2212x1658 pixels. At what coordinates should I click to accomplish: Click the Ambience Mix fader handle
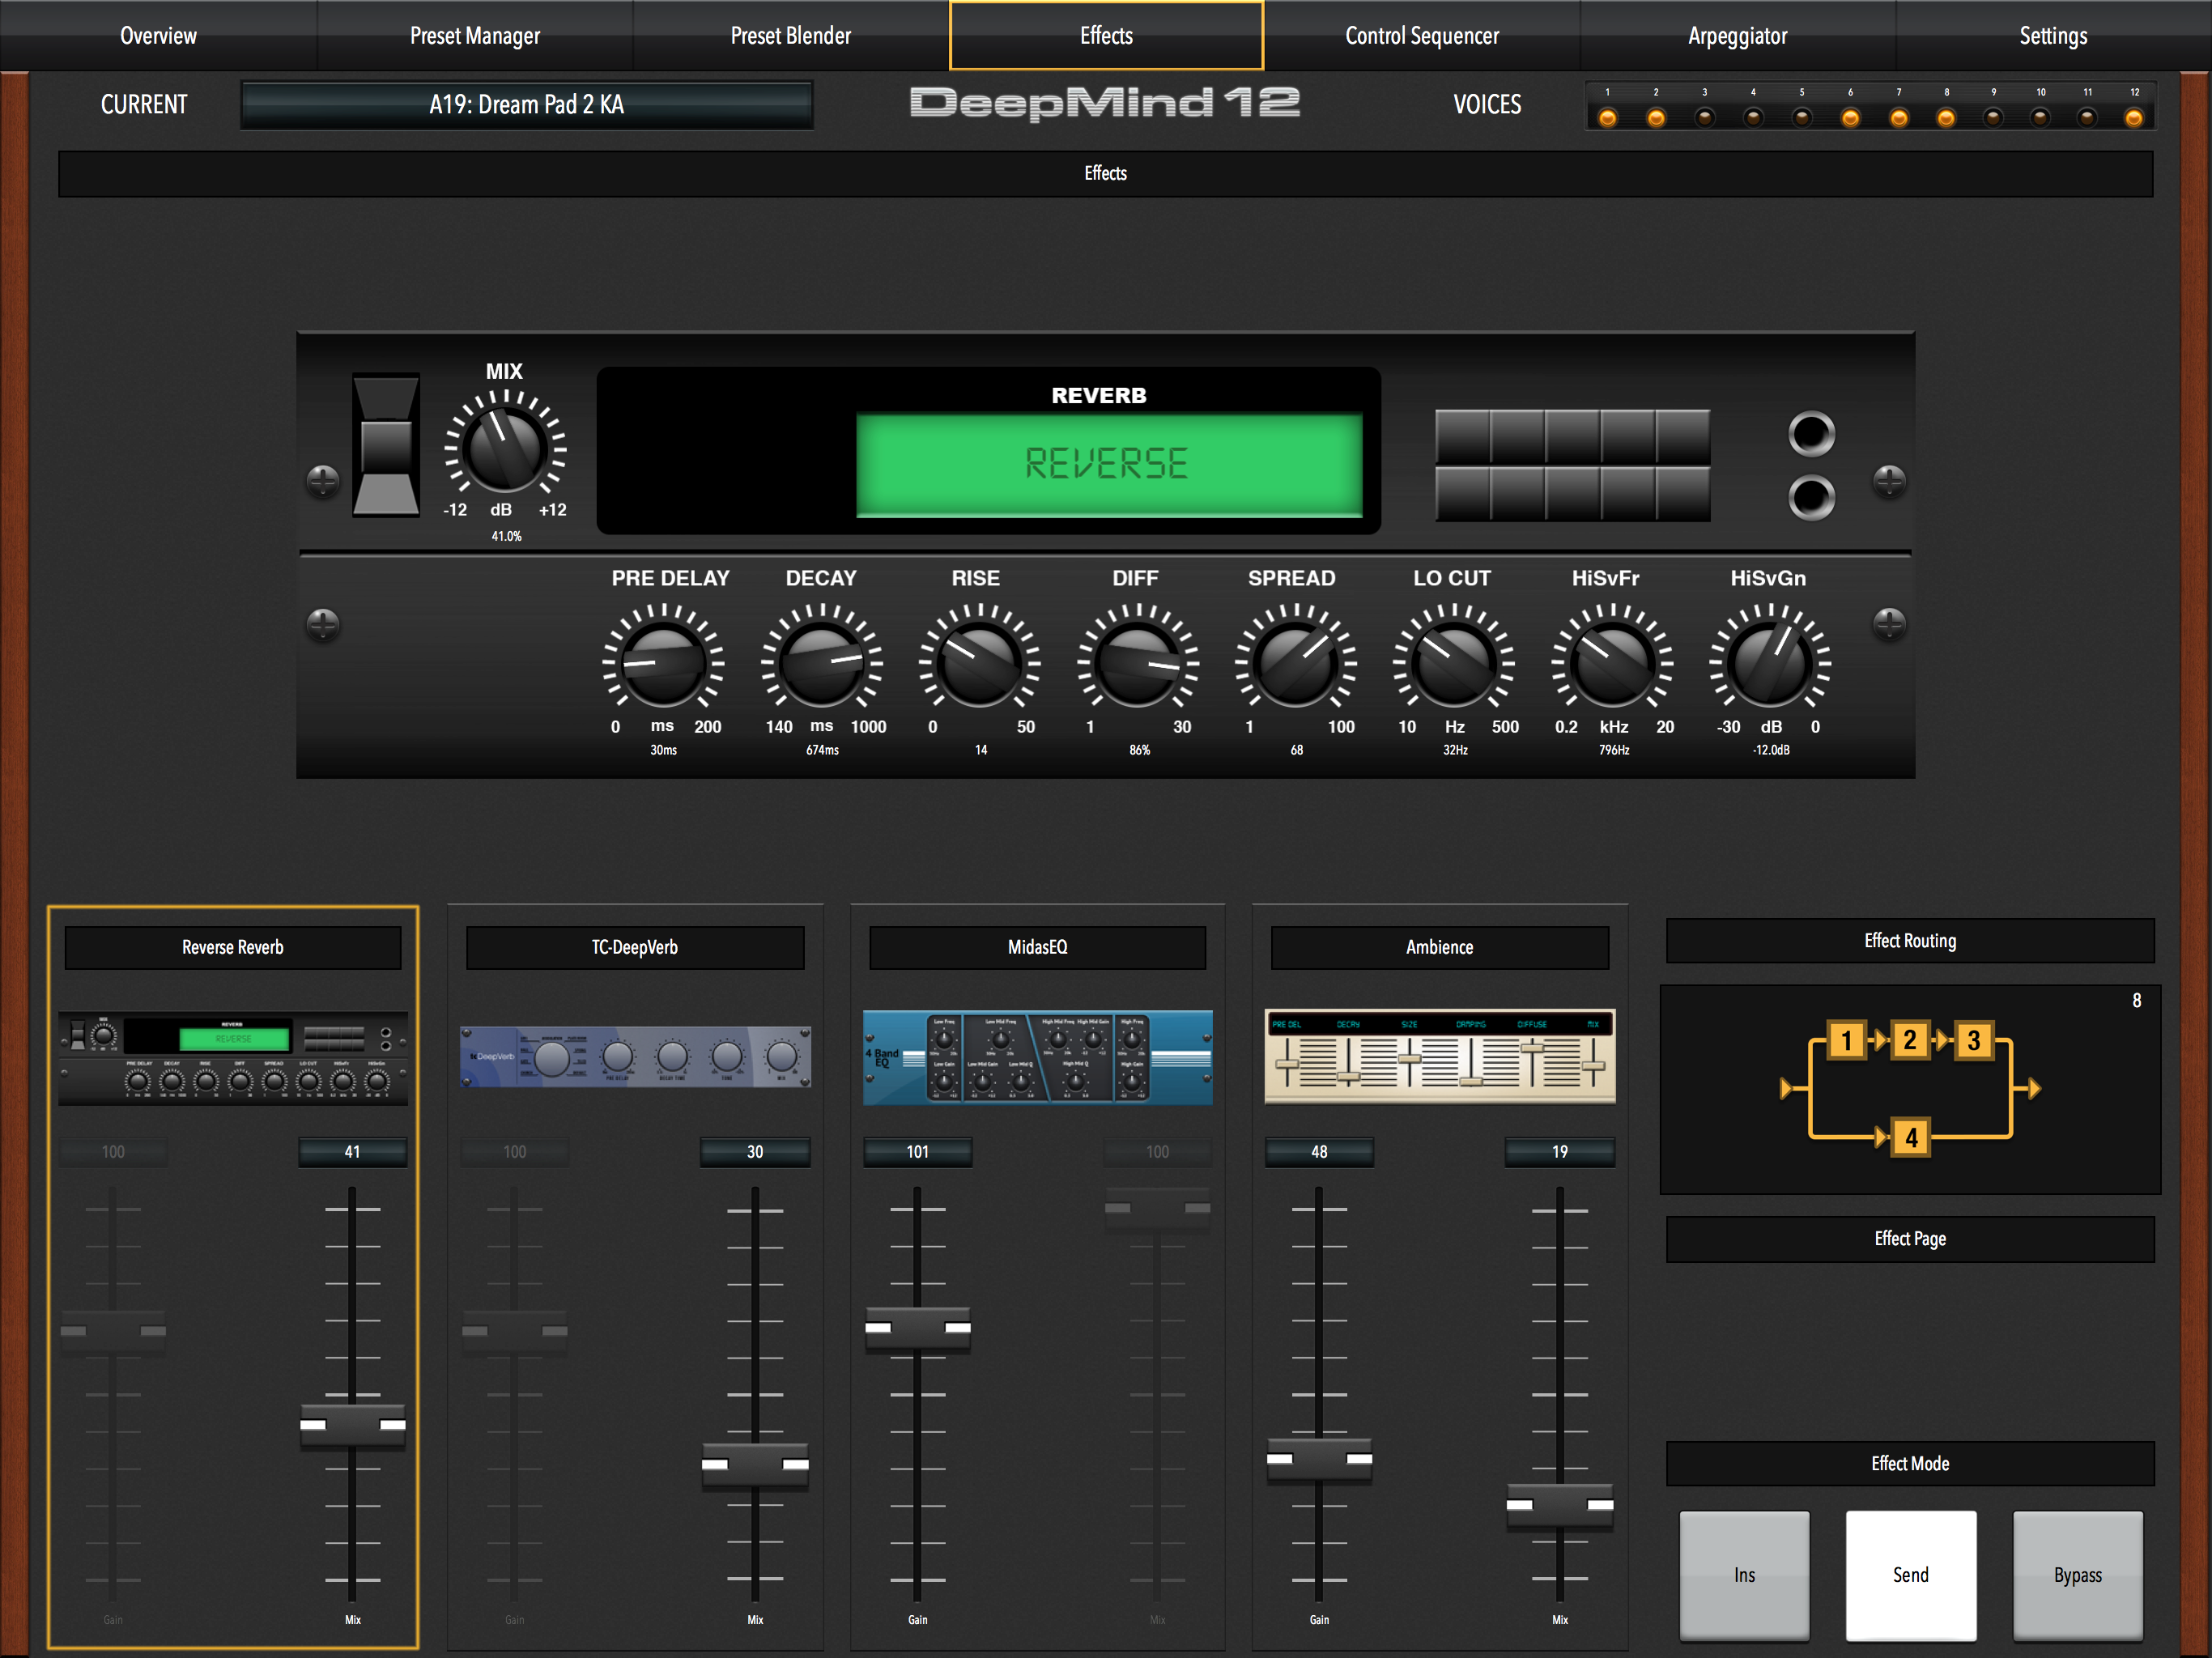pos(1559,1504)
